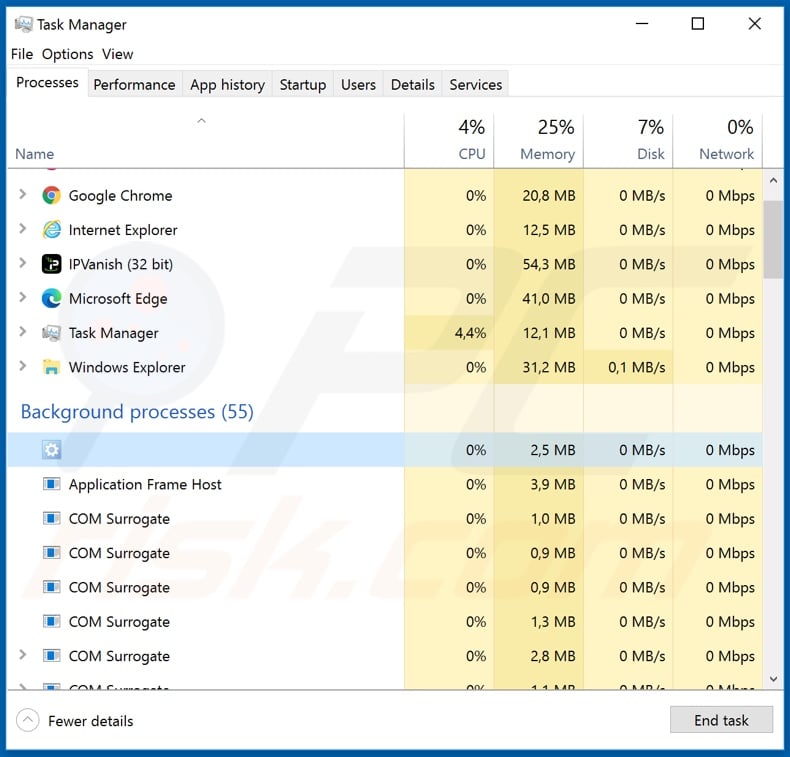Select the IPVanish (32 bit) process name
The height and width of the screenshot is (757, 790).
(121, 264)
